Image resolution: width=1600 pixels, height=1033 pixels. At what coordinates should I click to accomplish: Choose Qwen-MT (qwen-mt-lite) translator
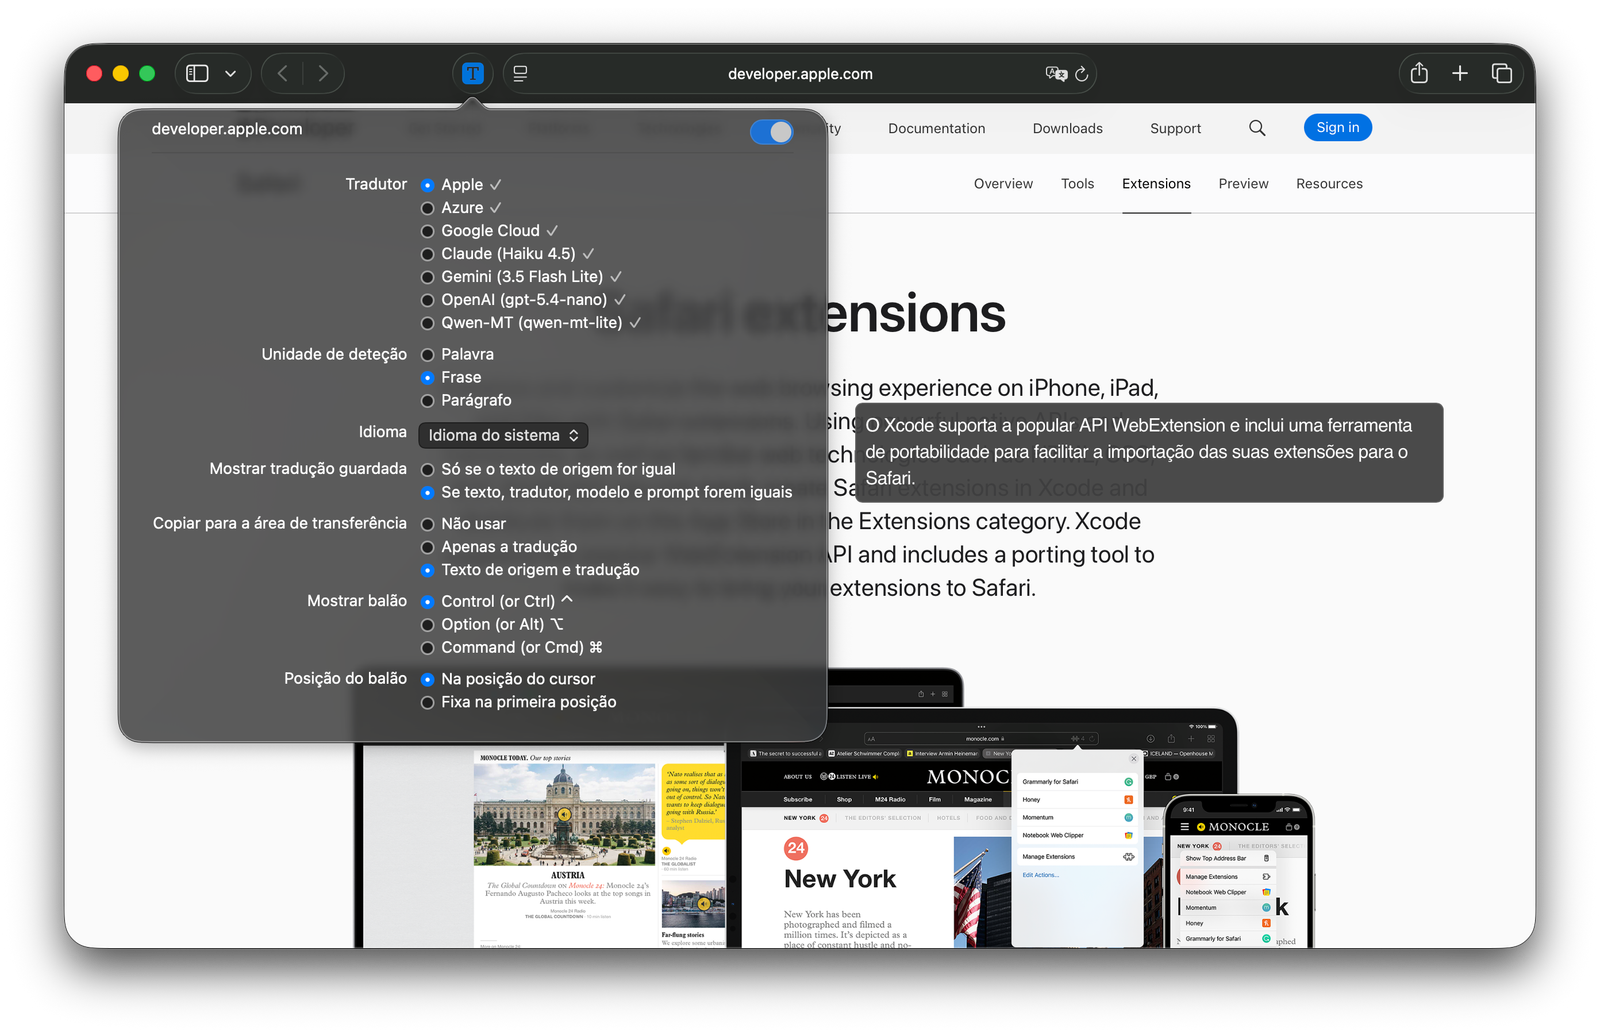click(428, 323)
